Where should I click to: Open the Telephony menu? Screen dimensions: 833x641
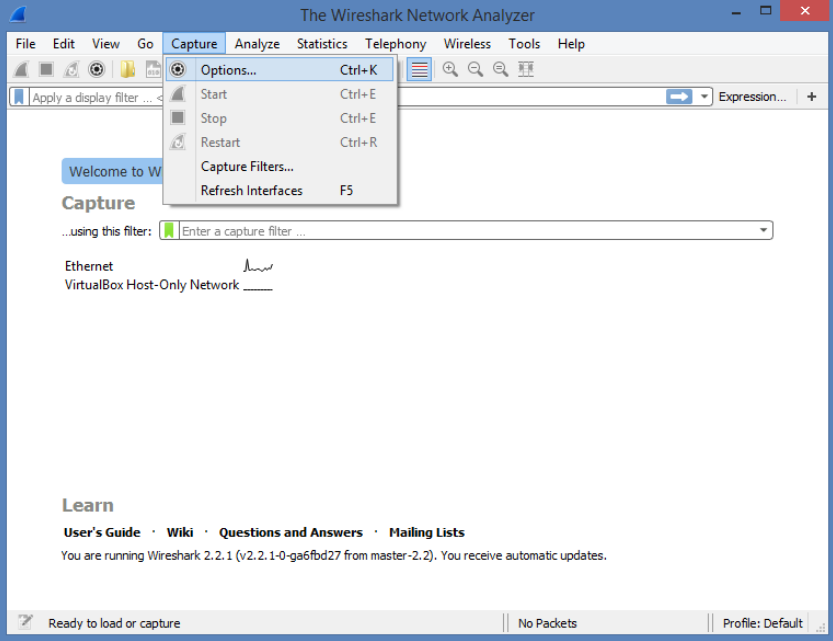[x=396, y=44]
